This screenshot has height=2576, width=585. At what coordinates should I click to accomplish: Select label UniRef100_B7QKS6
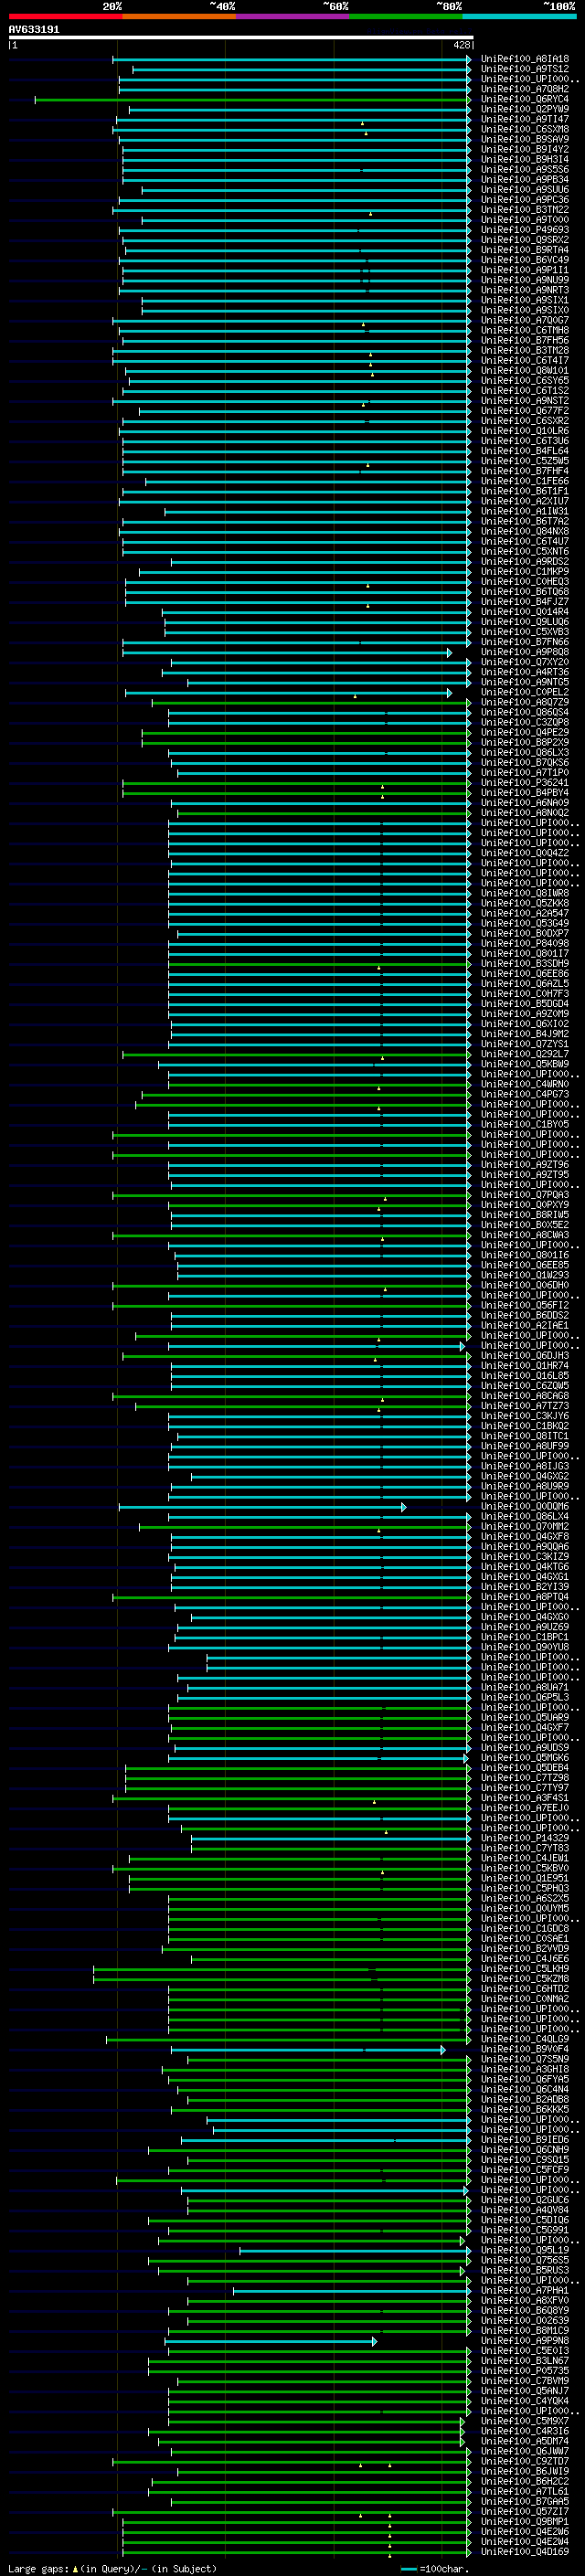click(525, 762)
